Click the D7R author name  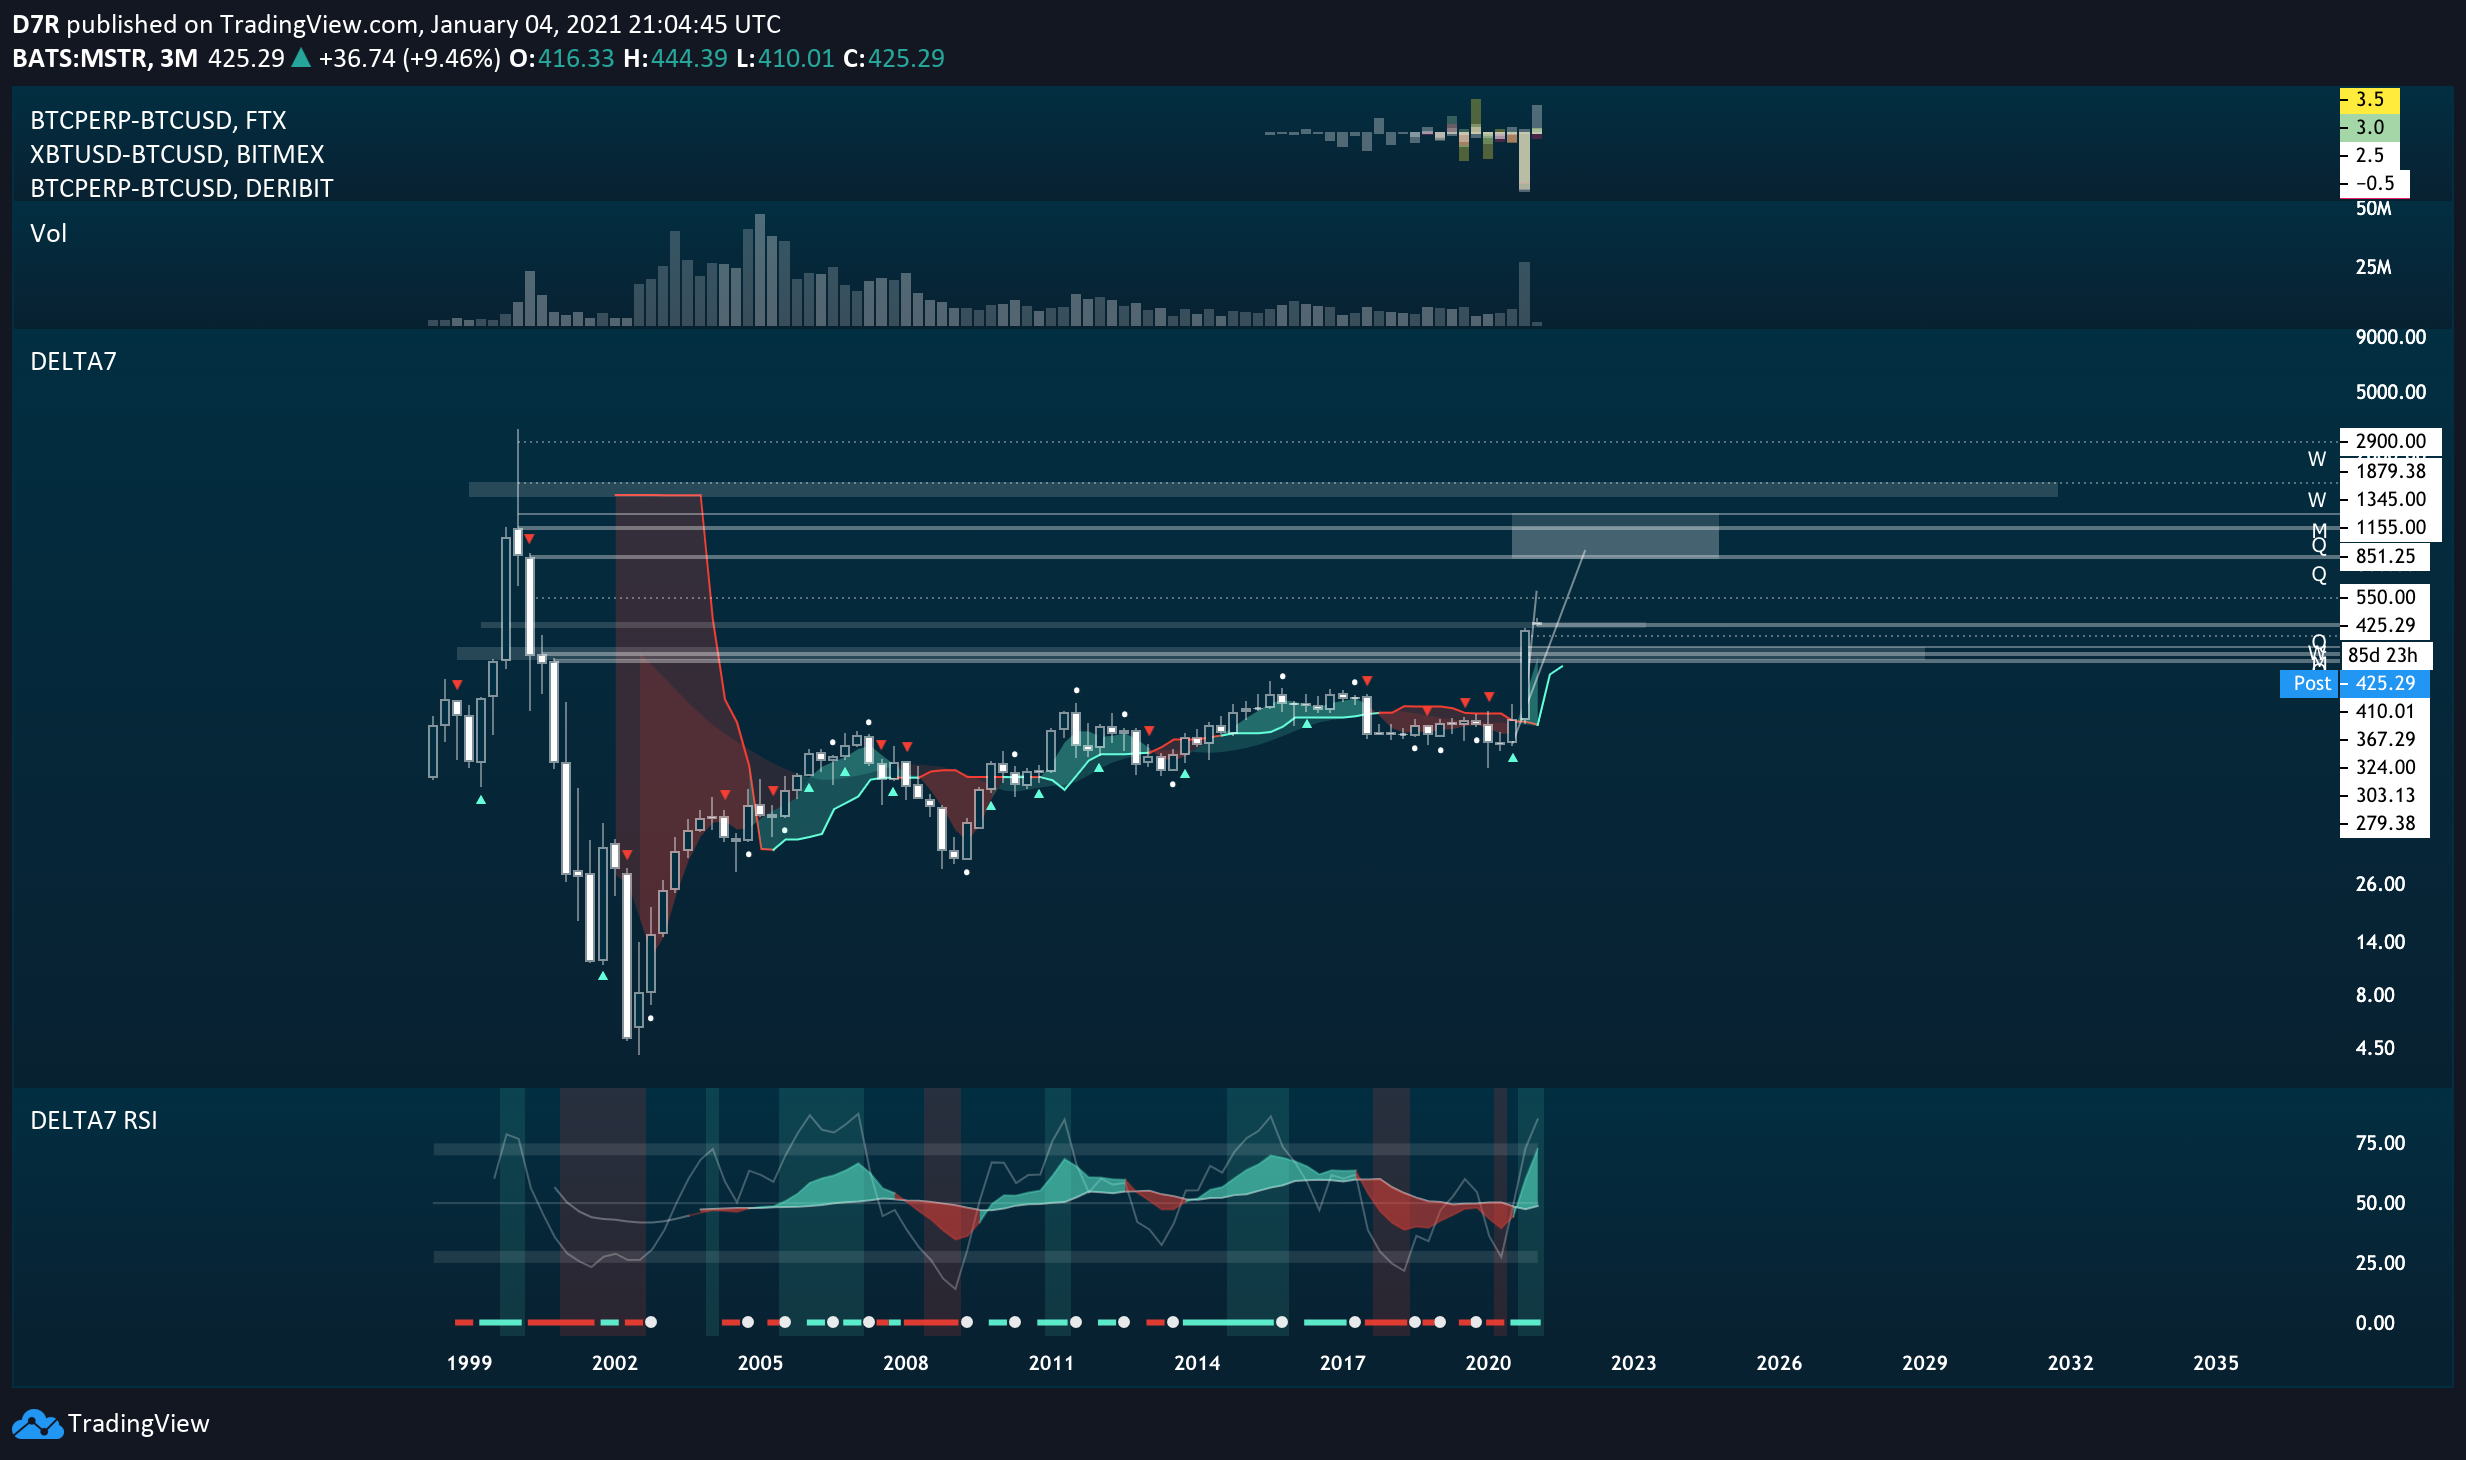(x=35, y=24)
